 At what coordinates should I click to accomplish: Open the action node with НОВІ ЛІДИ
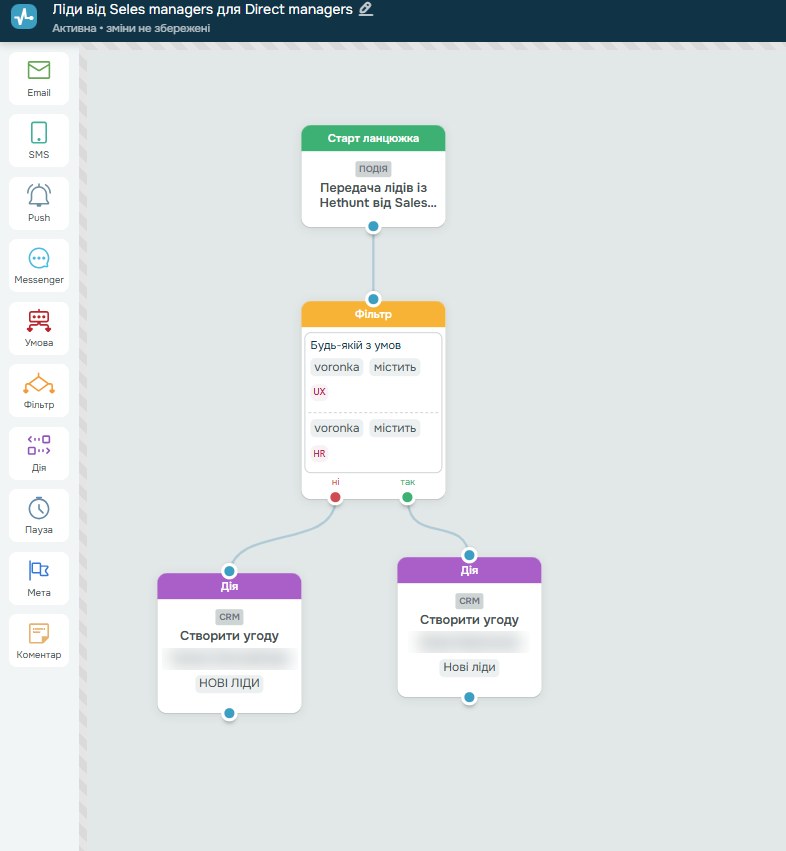coord(229,643)
